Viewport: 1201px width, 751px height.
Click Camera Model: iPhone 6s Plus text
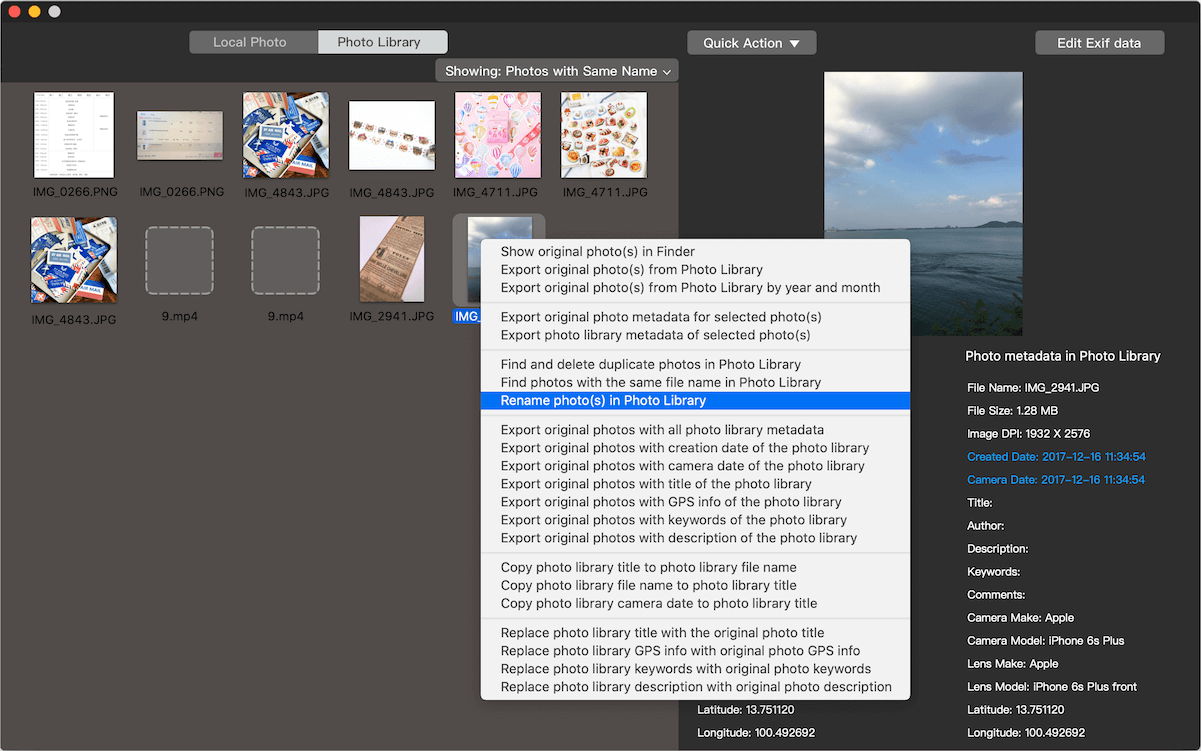[x=1046, y=641]
